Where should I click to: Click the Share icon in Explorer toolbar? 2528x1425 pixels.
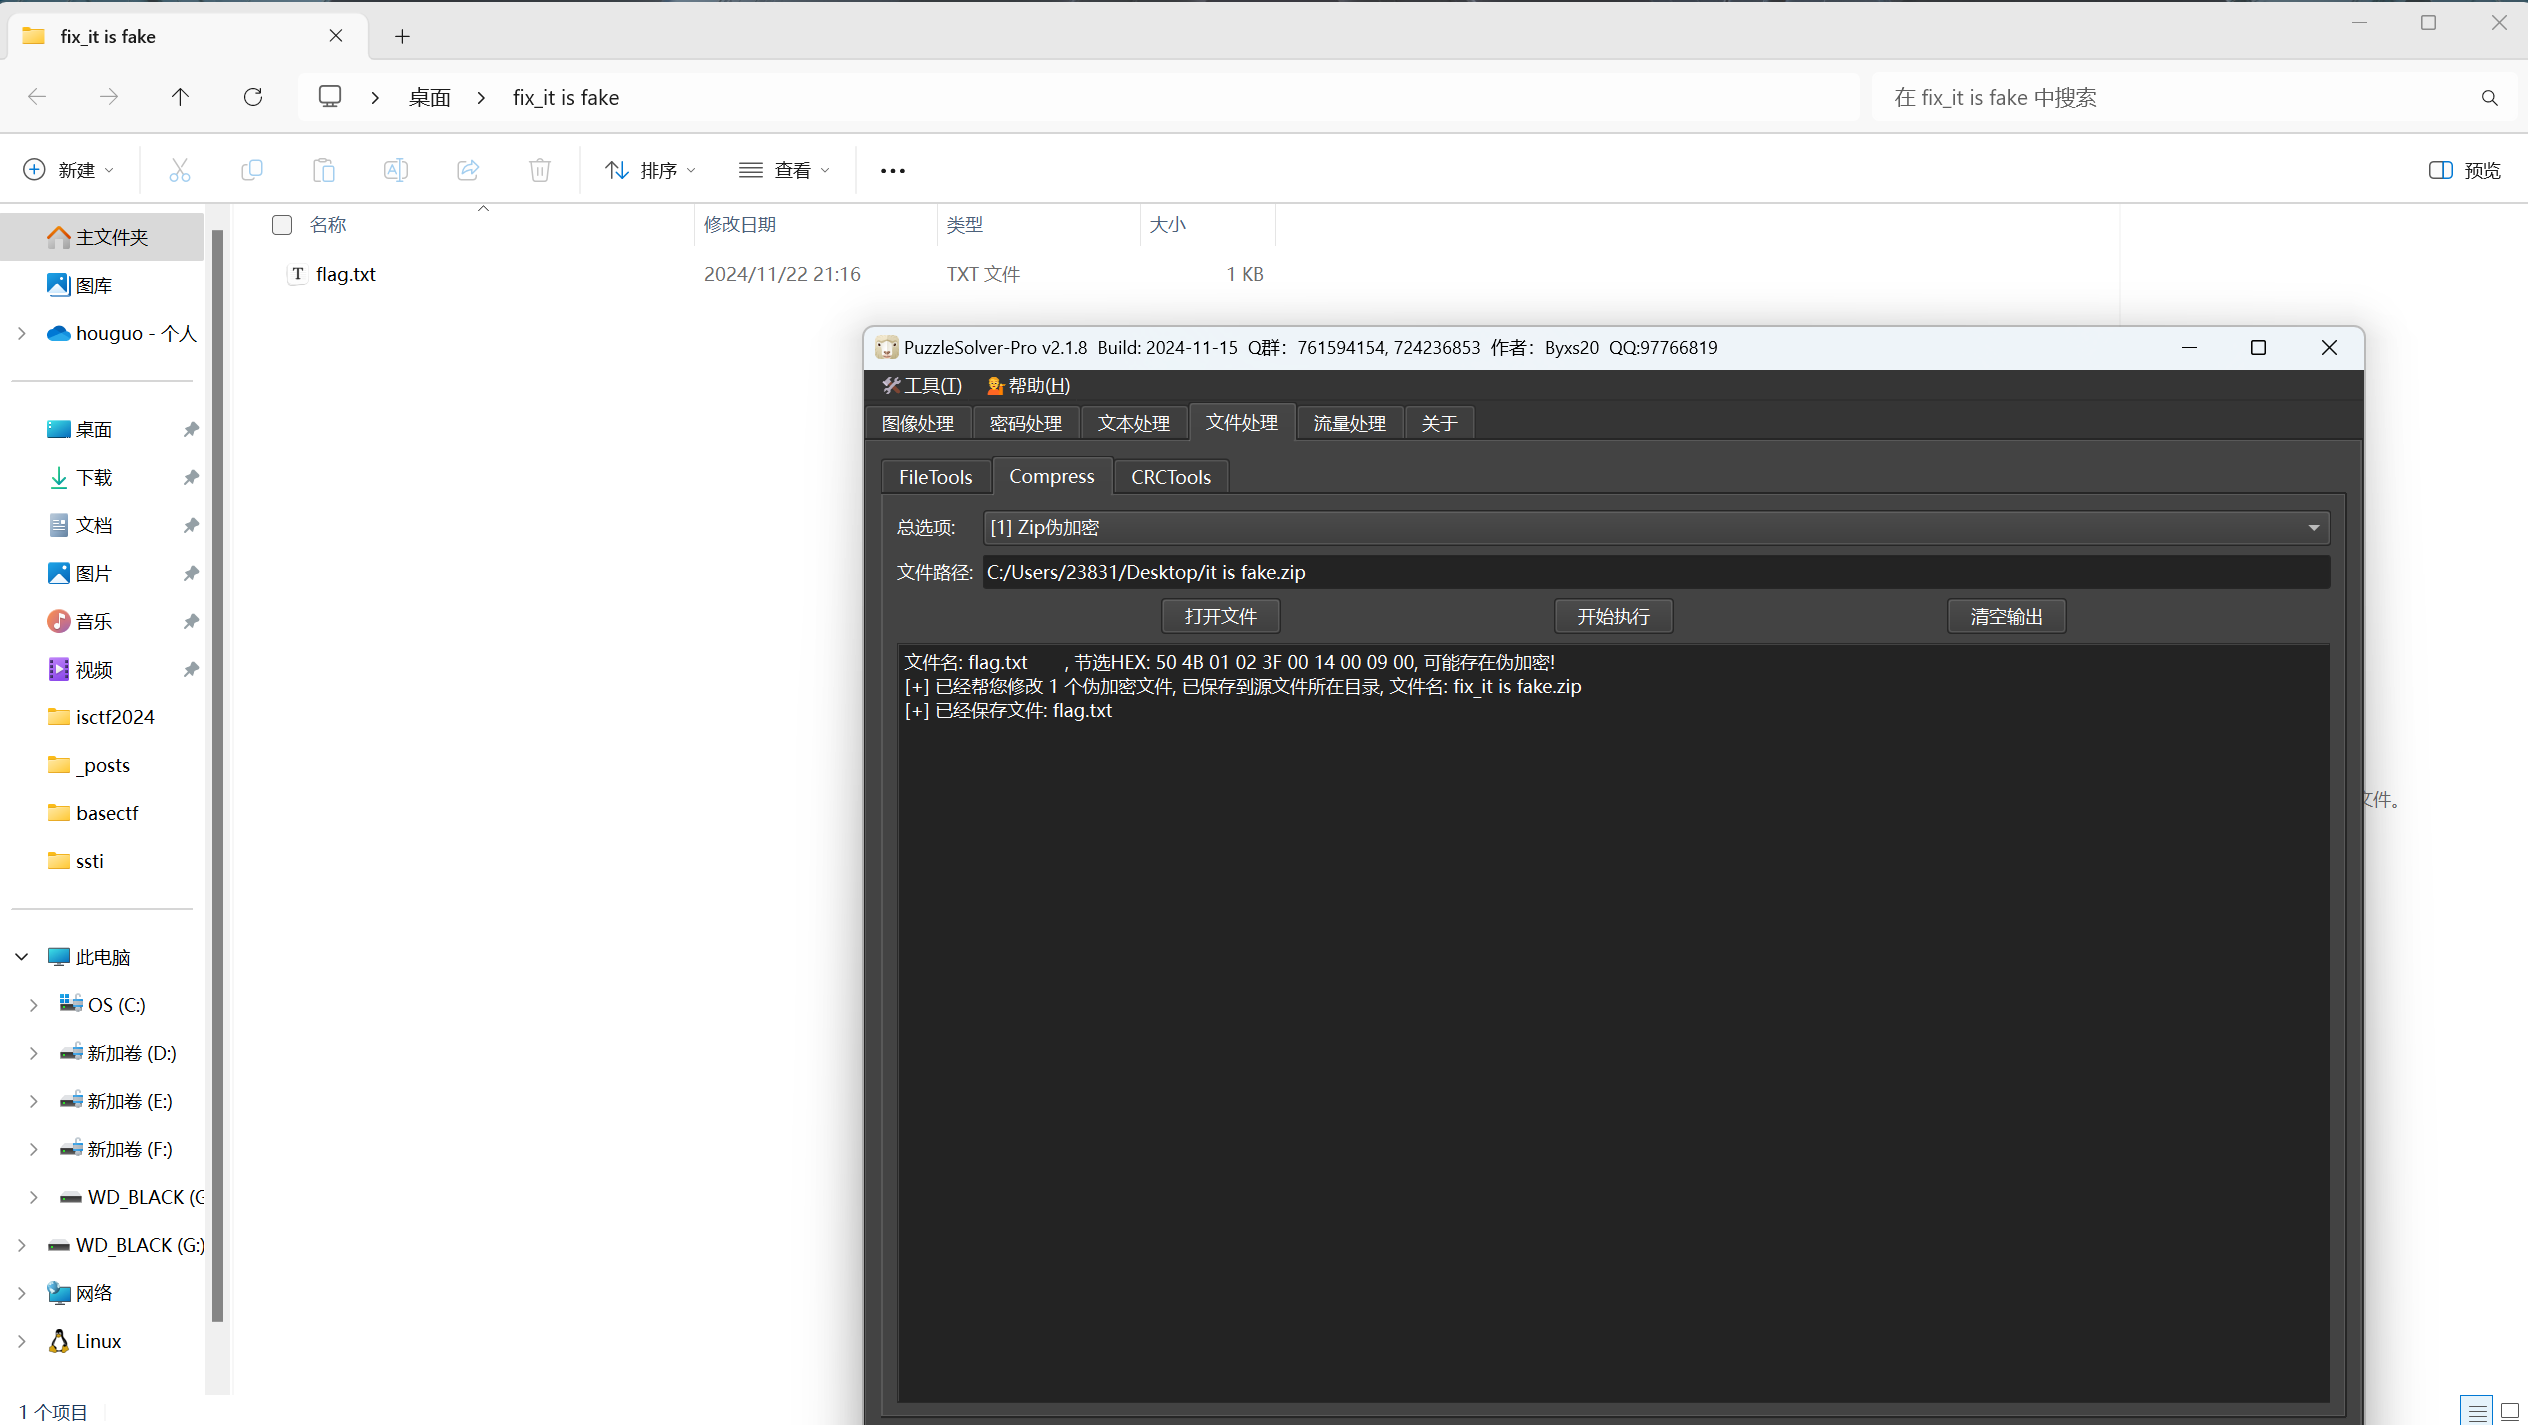tap(468, 170)
